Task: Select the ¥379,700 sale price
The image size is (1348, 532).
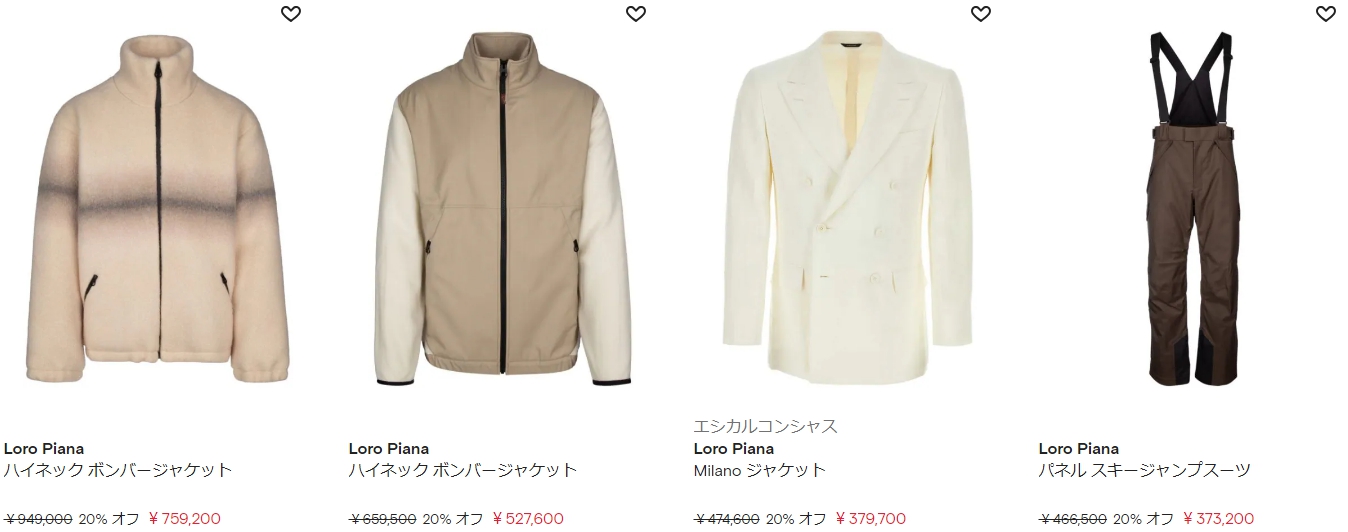Action: coord(871,519)
